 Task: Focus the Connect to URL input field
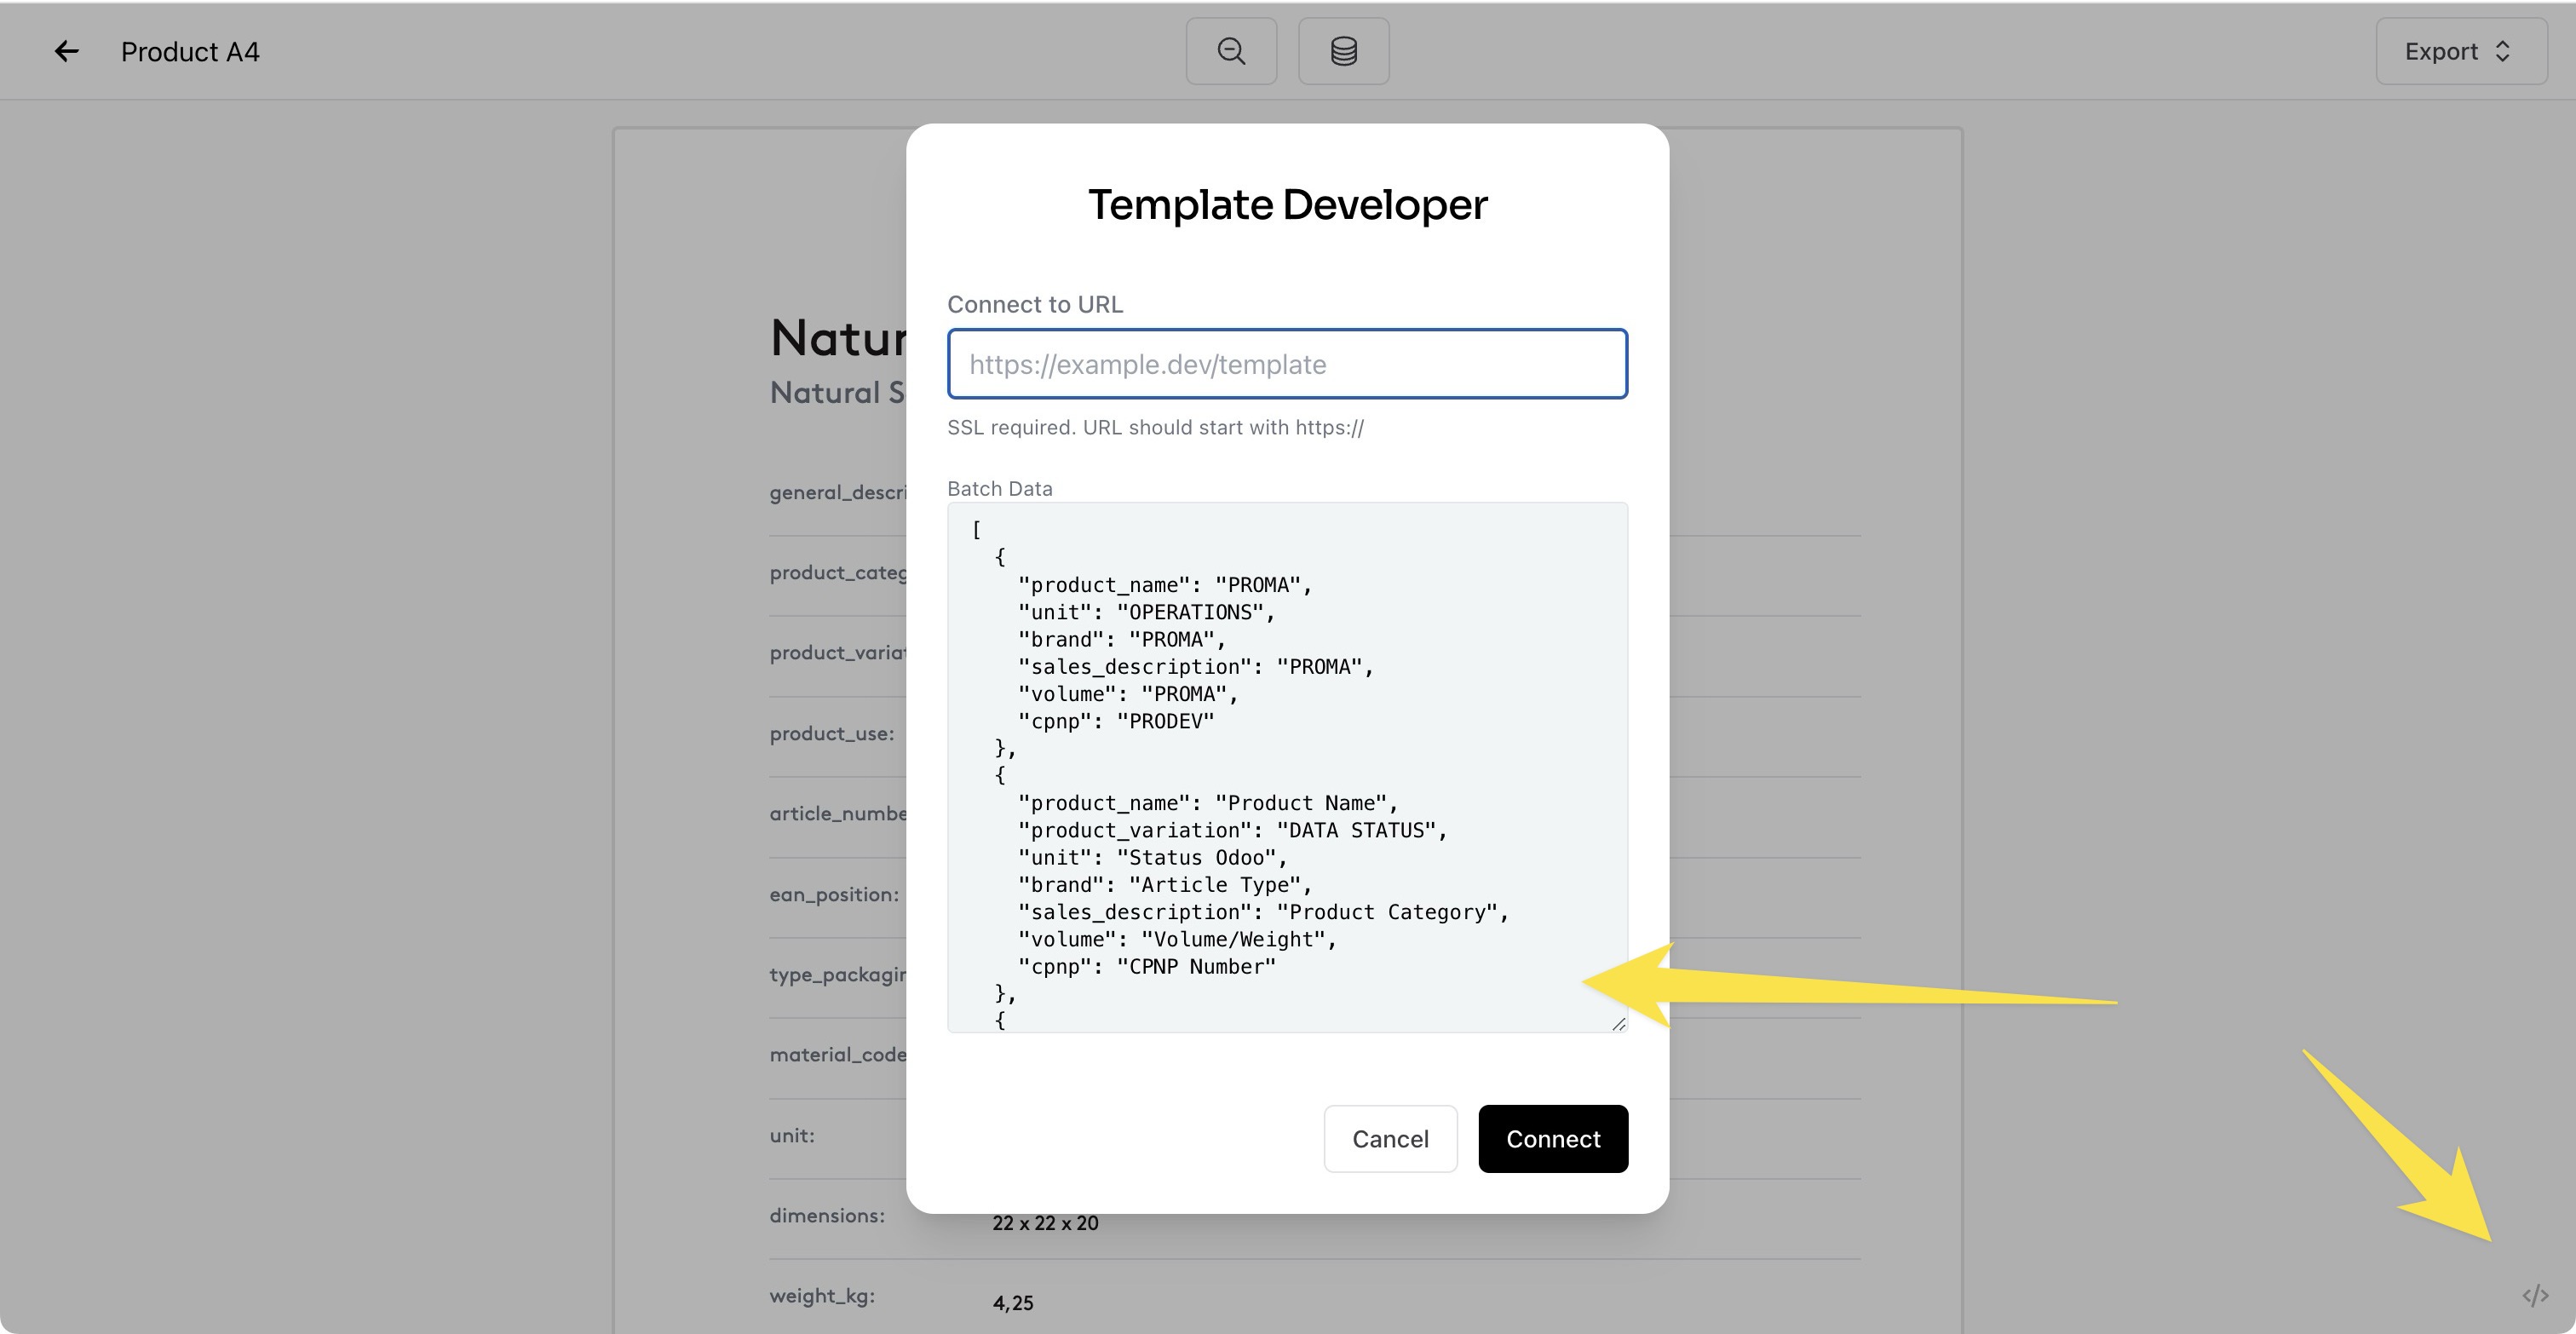(1287, 364)
